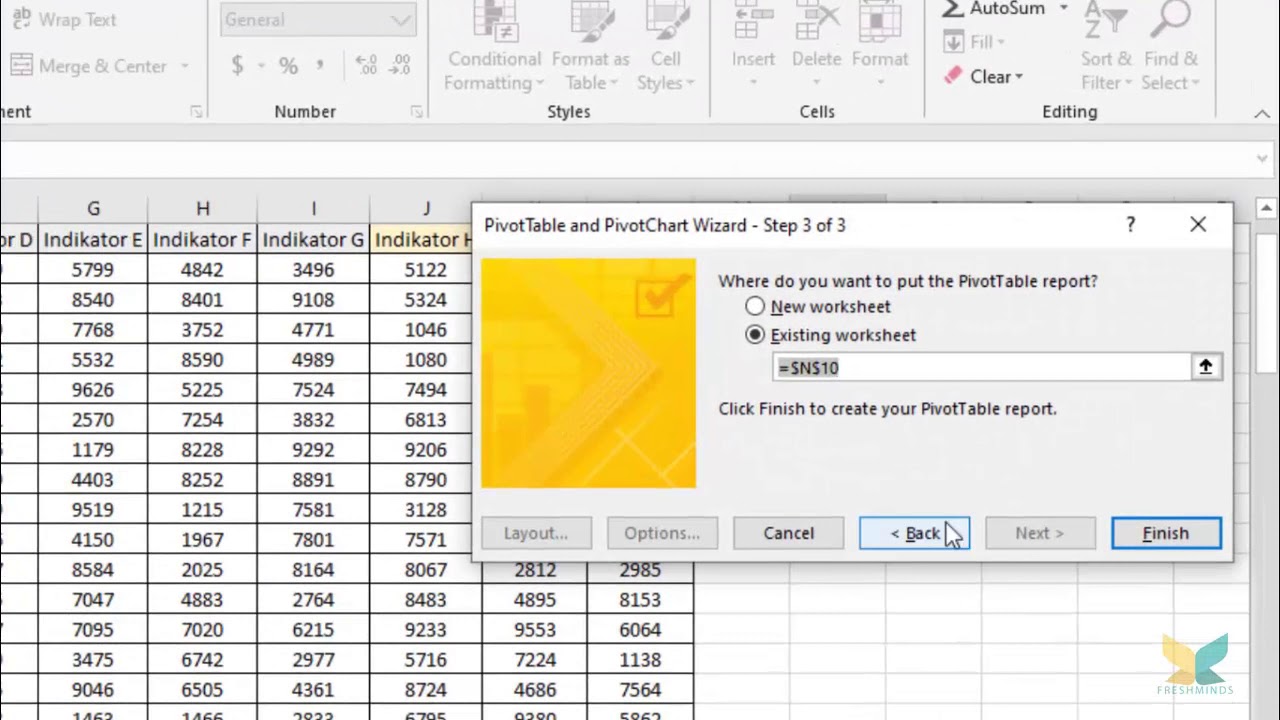Select the cell containing 8401
The height and width of the screenshot is (720, 1280).
click(x=203, y=299)
